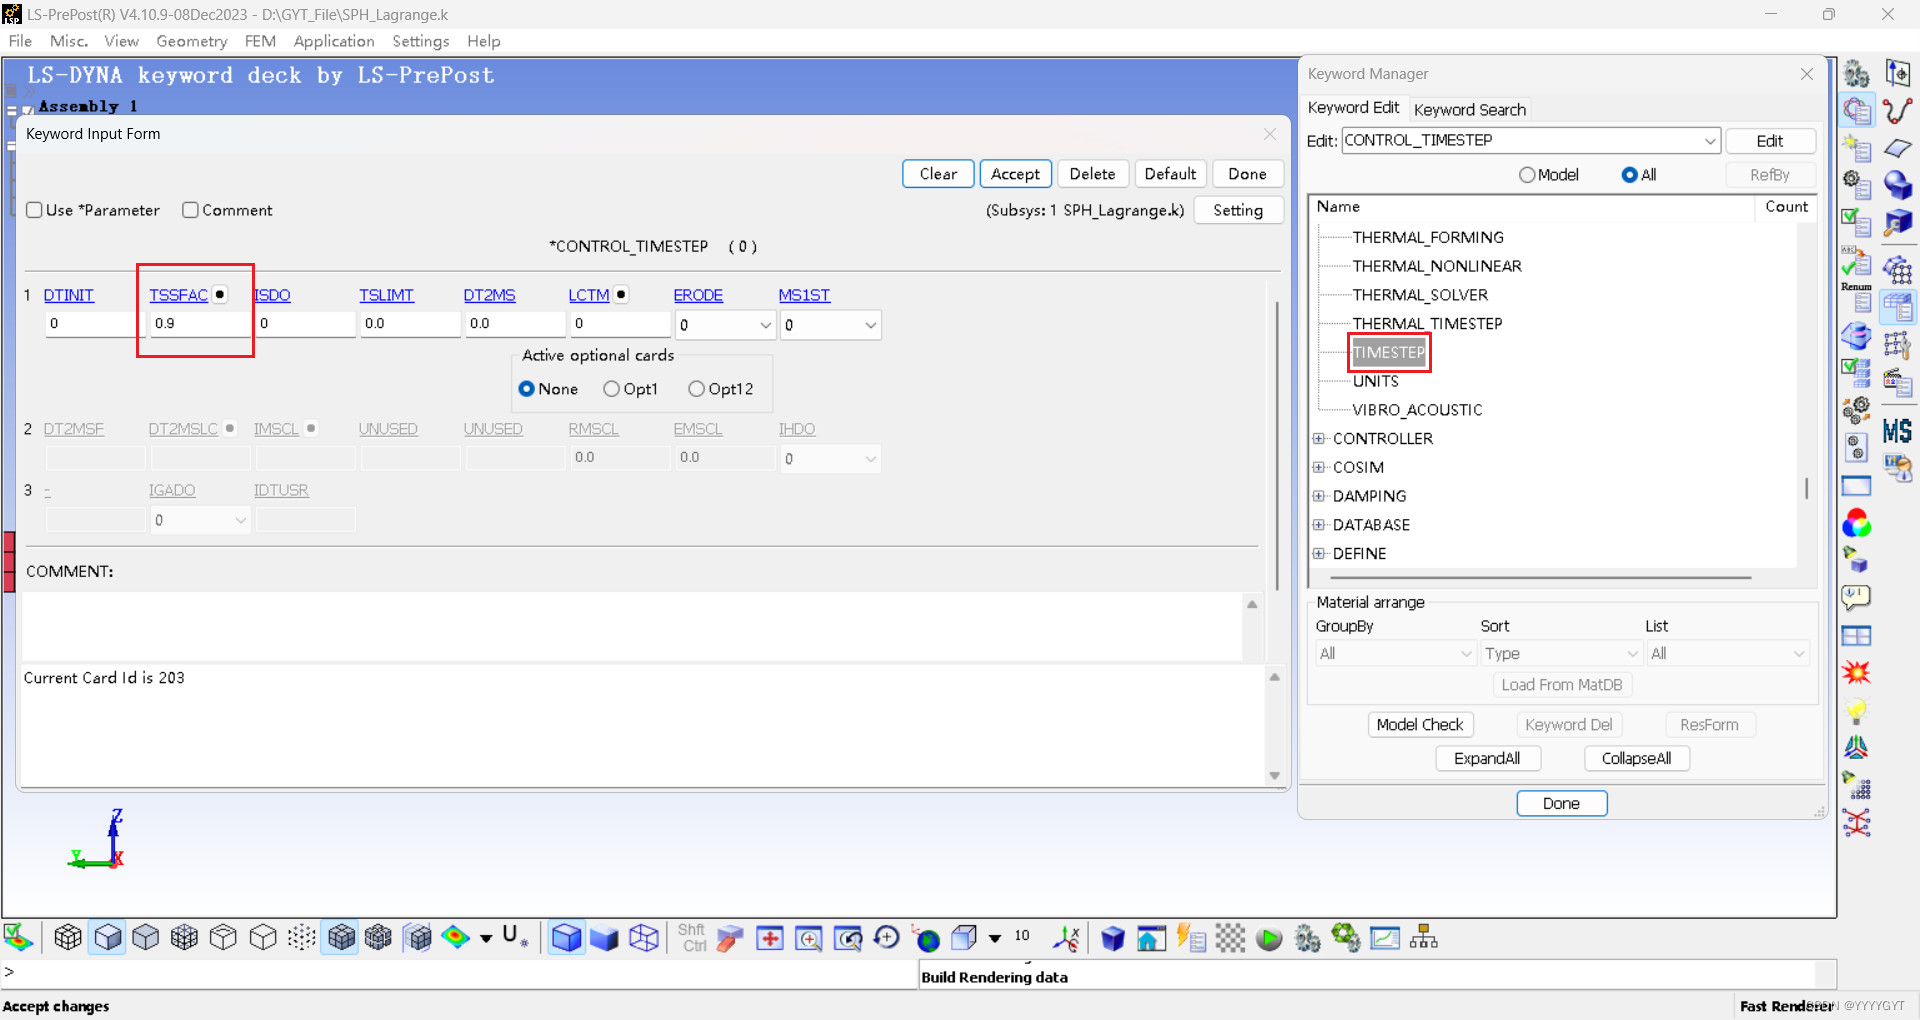Click the ExpandAll button
Image resolution: width=1920 pixels, height=1020 pixels.
pos(1487,758)
